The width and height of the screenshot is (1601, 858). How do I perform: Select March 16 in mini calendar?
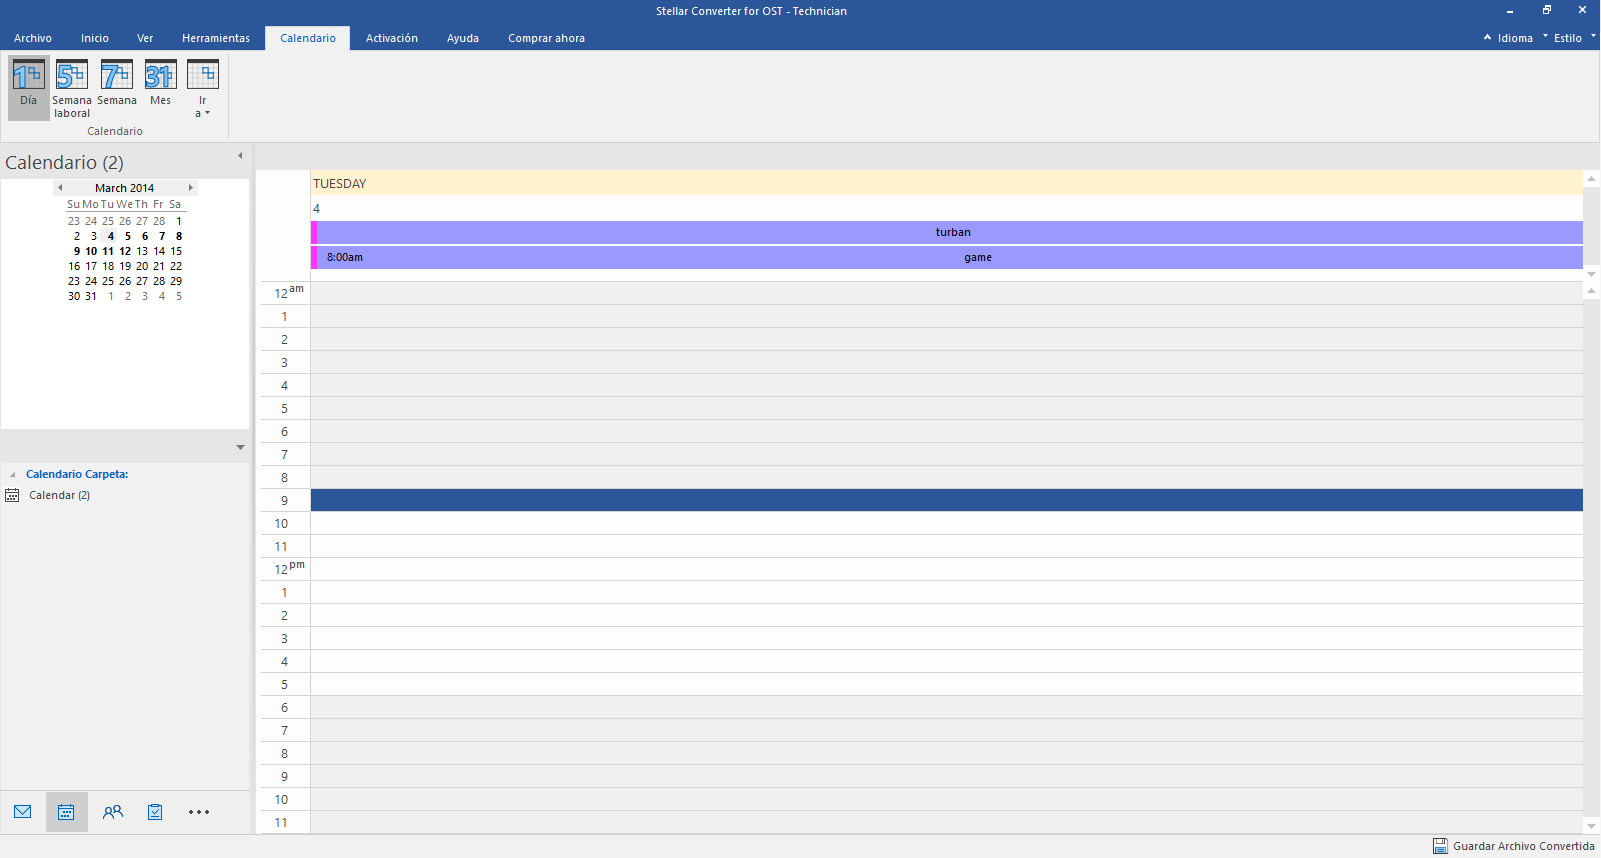point(74,266)
